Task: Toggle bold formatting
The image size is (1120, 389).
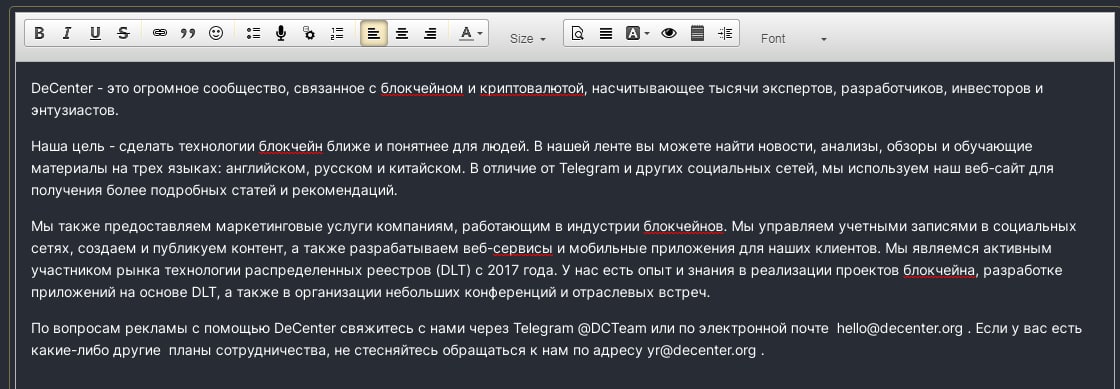Action: [39, 34]
